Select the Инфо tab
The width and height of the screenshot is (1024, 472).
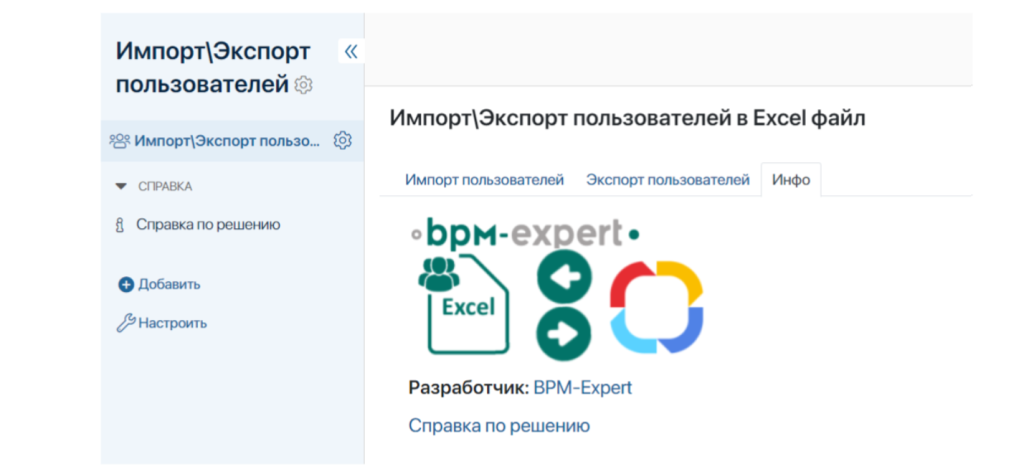[x=790, y=180]
